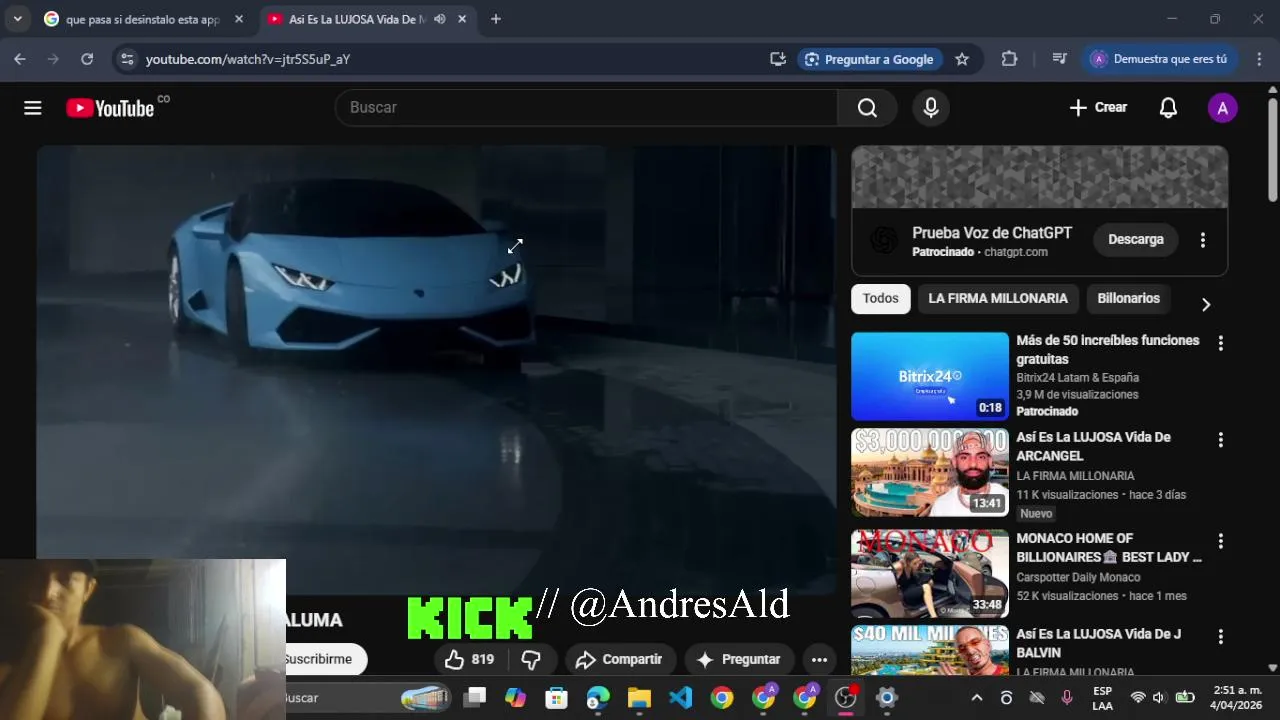The height and width of the screenshot is (720, 1280).
Task: Click the Crear button
Action: click(x=1098, y=108)
